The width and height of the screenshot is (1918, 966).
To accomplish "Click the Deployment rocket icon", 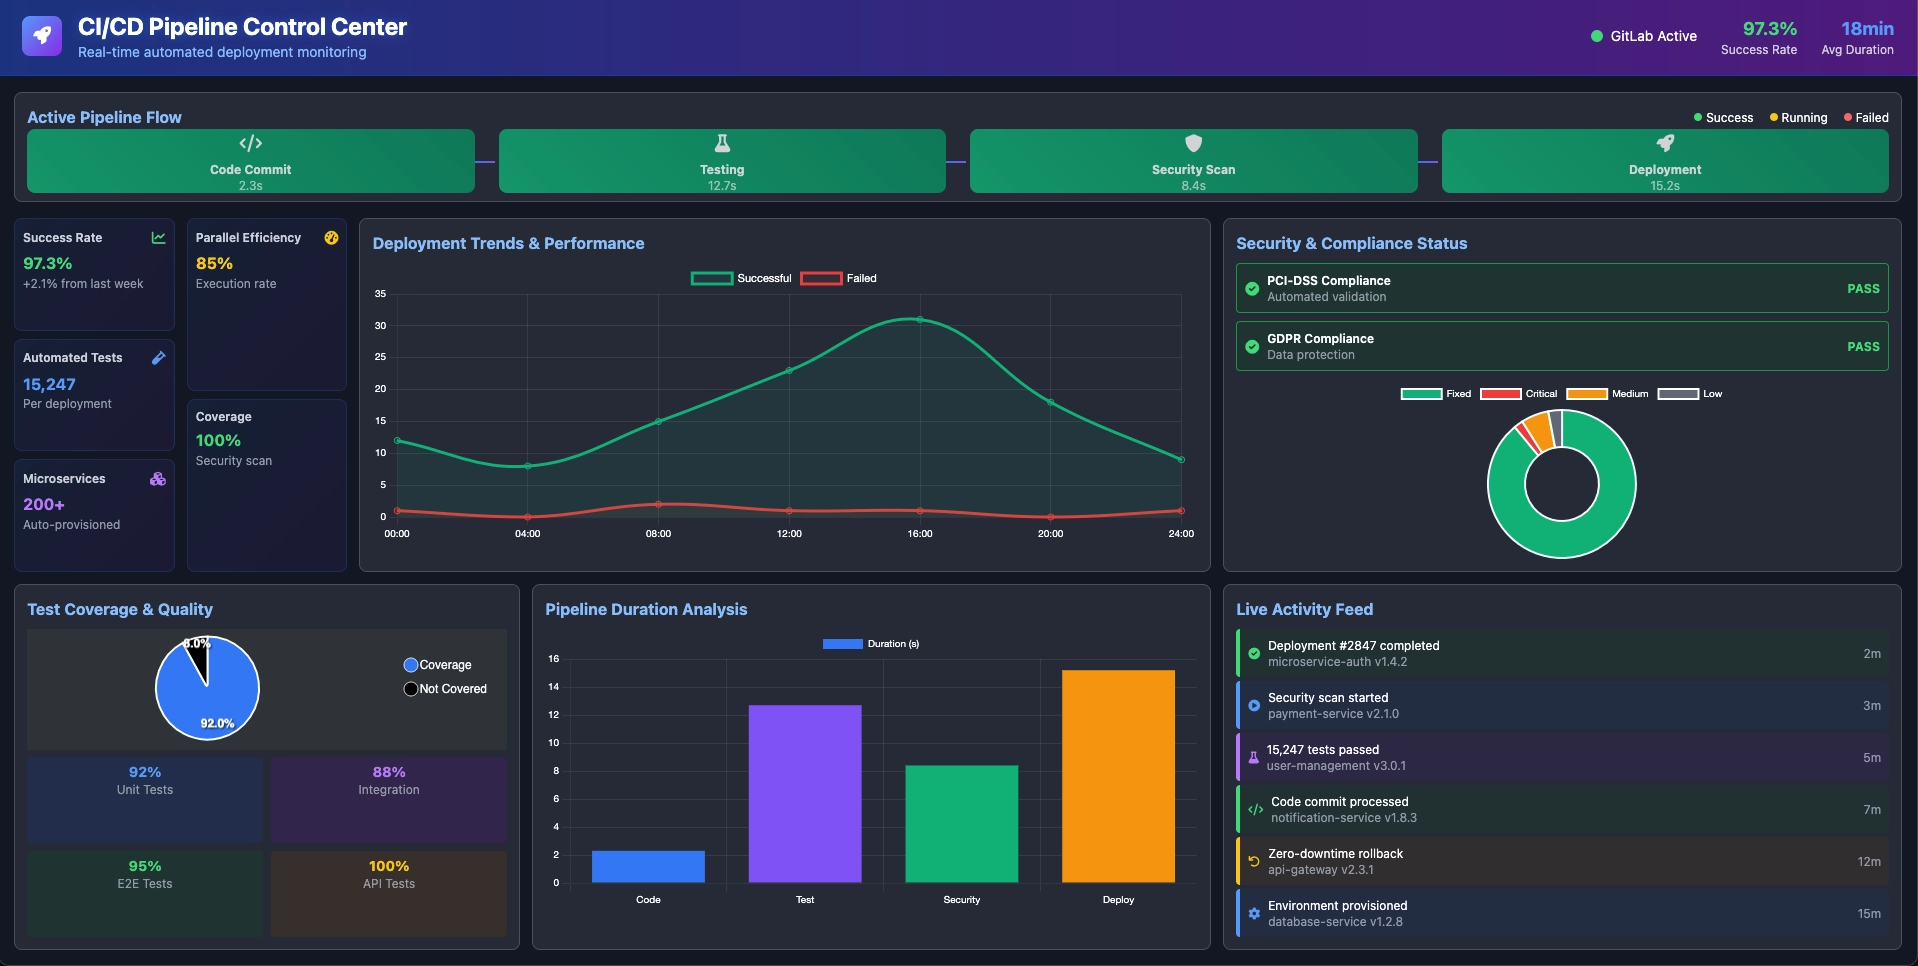I will pos(1665,142).
